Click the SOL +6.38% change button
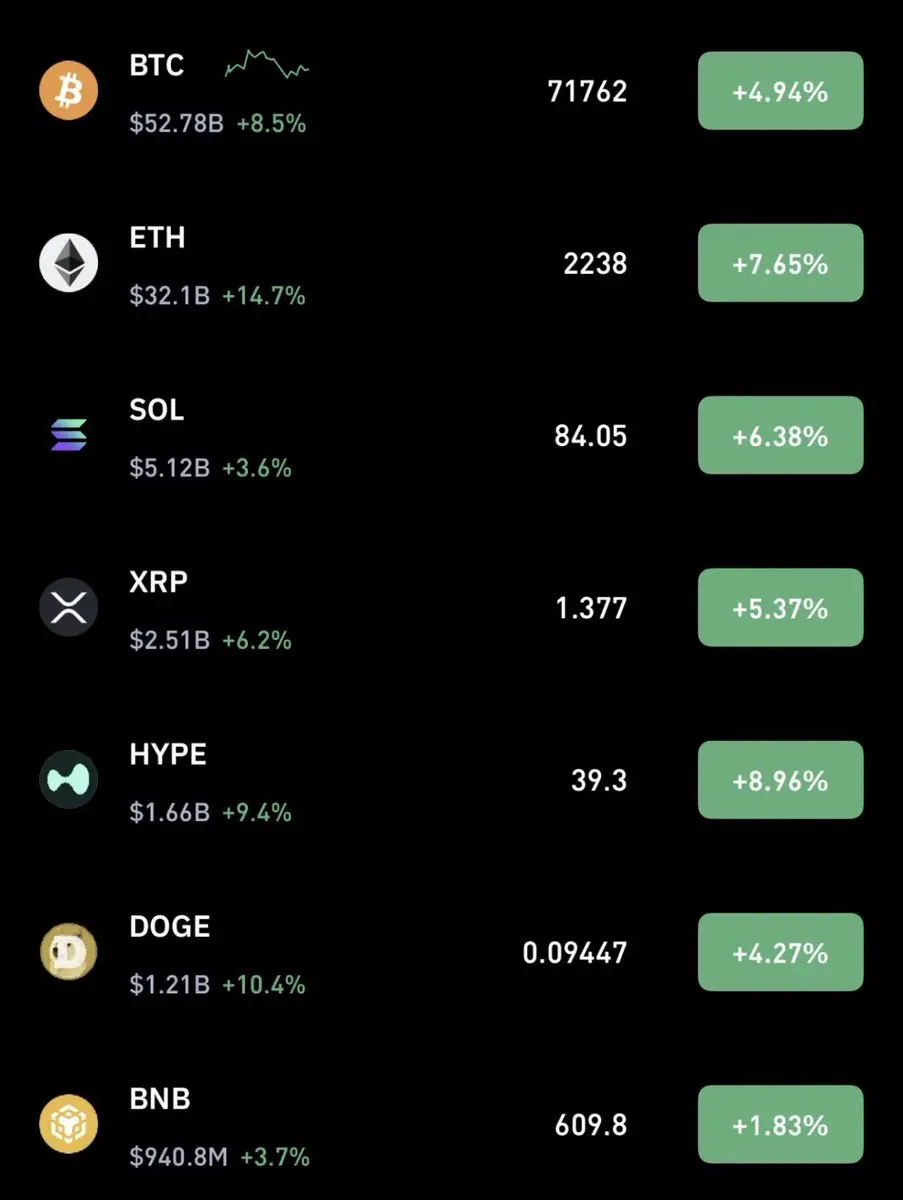Image resolution: width=903 pixels, height=1200 pixels. click(x=780, y=435)
